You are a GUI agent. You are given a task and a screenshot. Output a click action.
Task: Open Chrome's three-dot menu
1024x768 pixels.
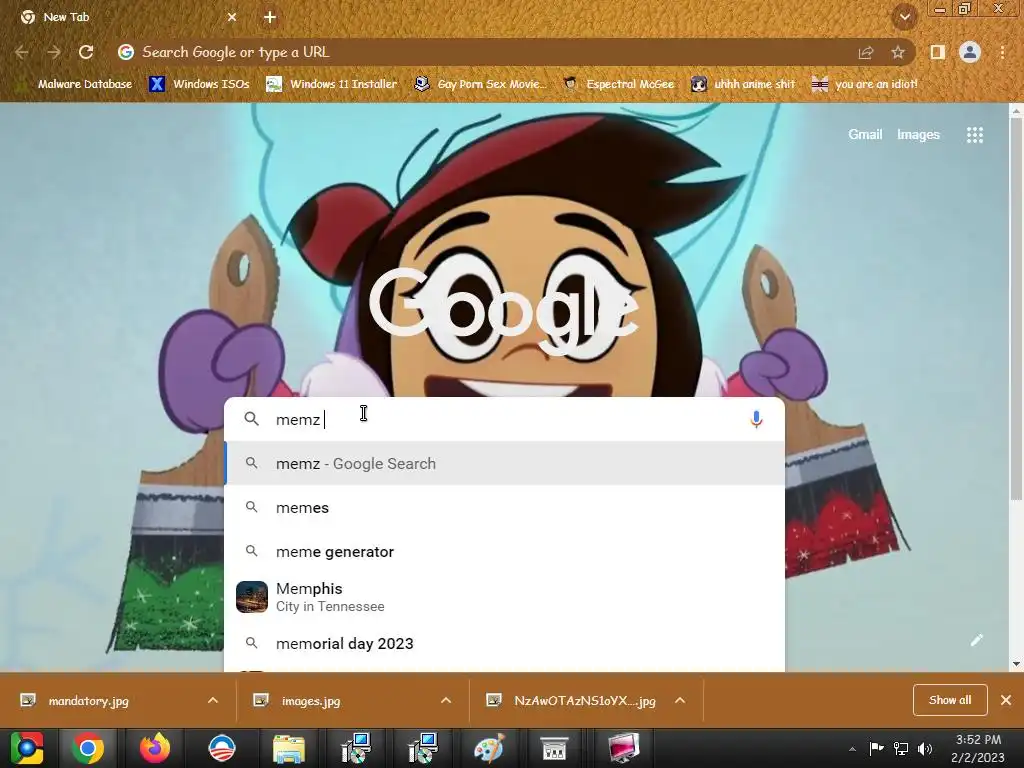[x=1002, y=52]
